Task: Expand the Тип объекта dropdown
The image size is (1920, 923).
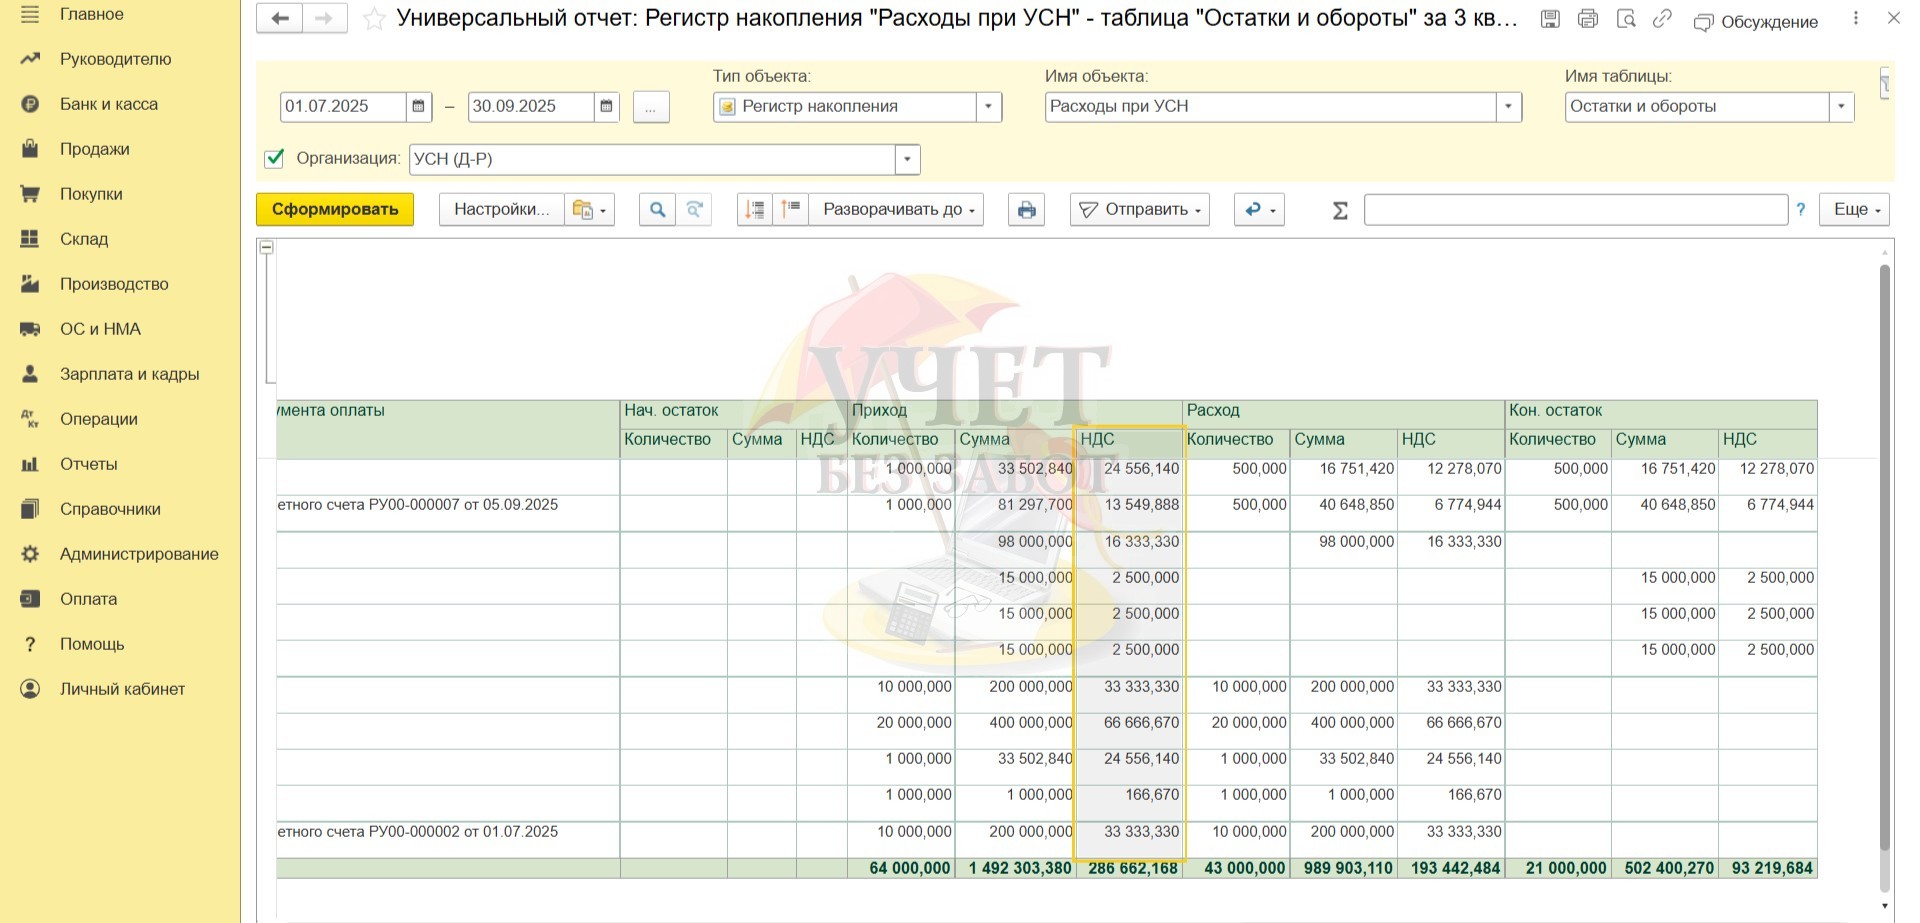Action: [988, 107]
